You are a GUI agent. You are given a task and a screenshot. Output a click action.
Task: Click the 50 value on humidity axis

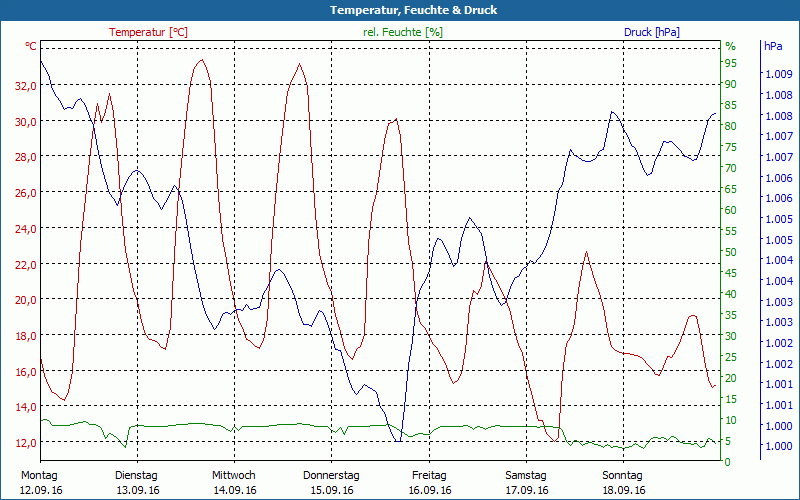click(x=730, y=252)
